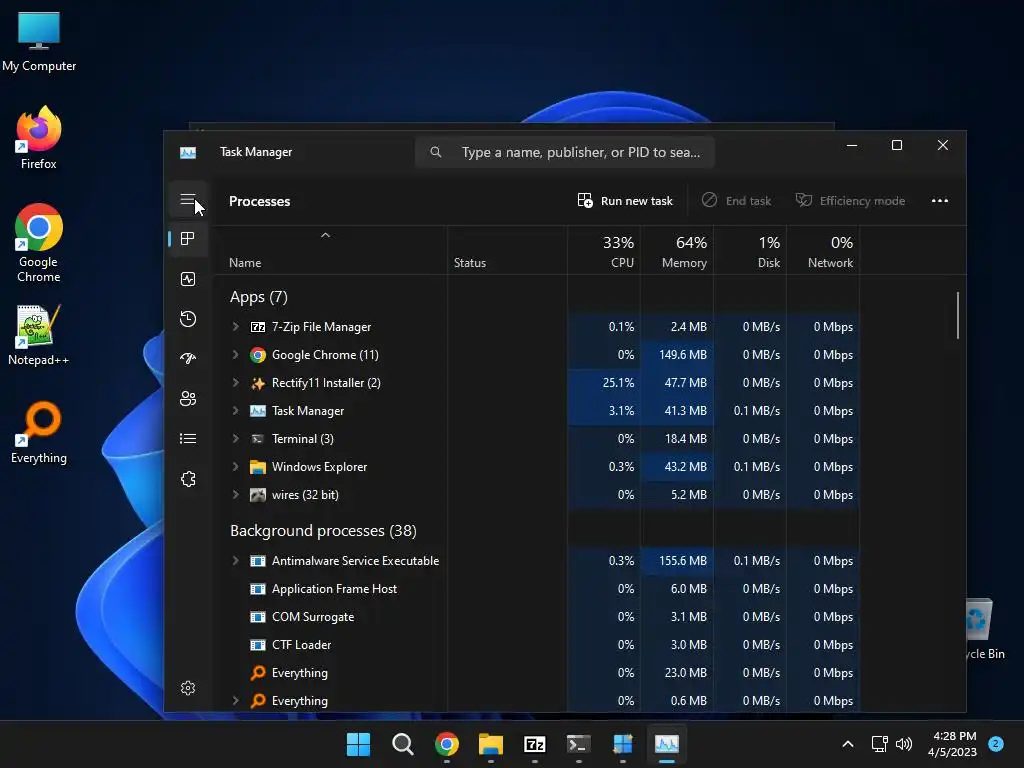Open the Windows Start button on taskbar
The image size is (1024, 768).
[358, 744]
